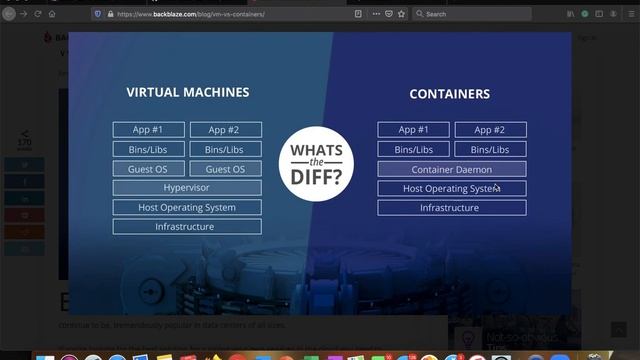The height and width of the screenshot is (360, 640).
Task: Click Bins/Libs below App #1 in Virtual Machines
Action: 149,149
